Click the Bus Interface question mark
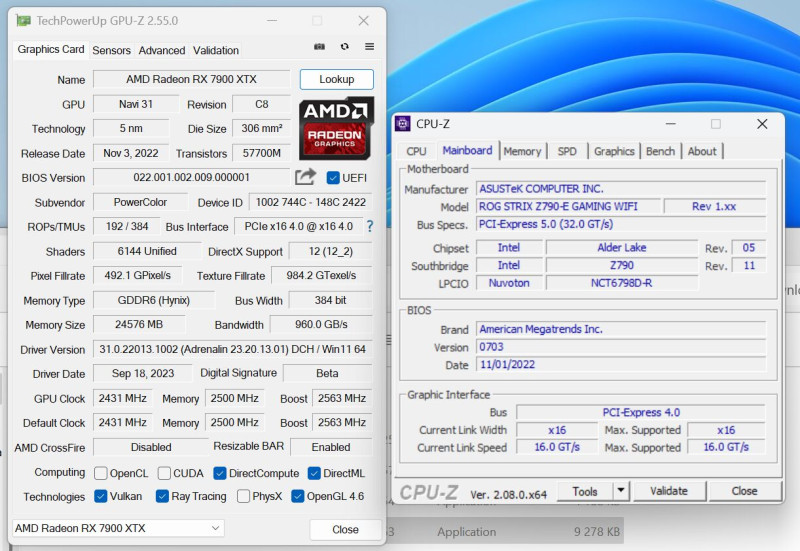The image size is (800, 551). click(370, 227)
